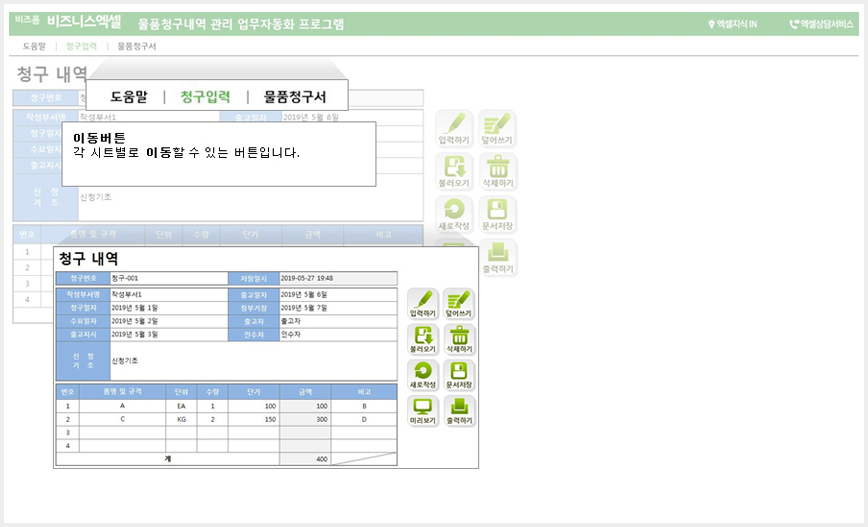Click unit cell 'KG'
The height and width of the screenshot is (527, 868).
[x=181, y=419]
